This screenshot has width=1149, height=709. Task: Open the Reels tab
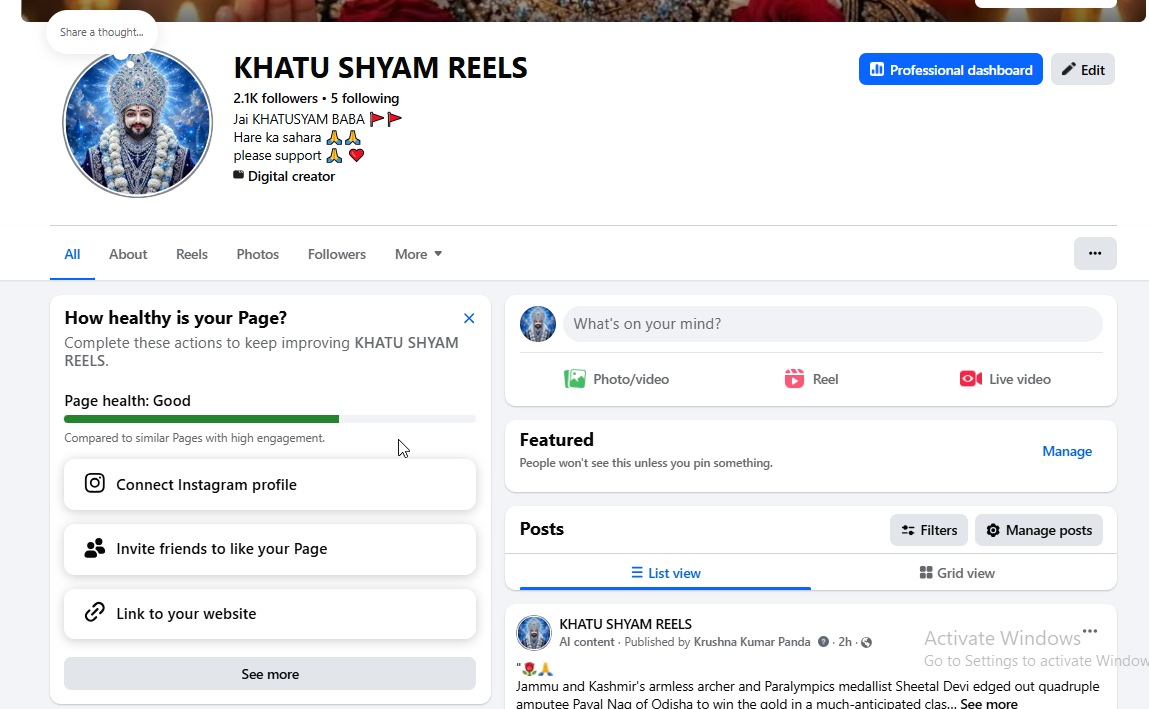click(x=192, y=254)
